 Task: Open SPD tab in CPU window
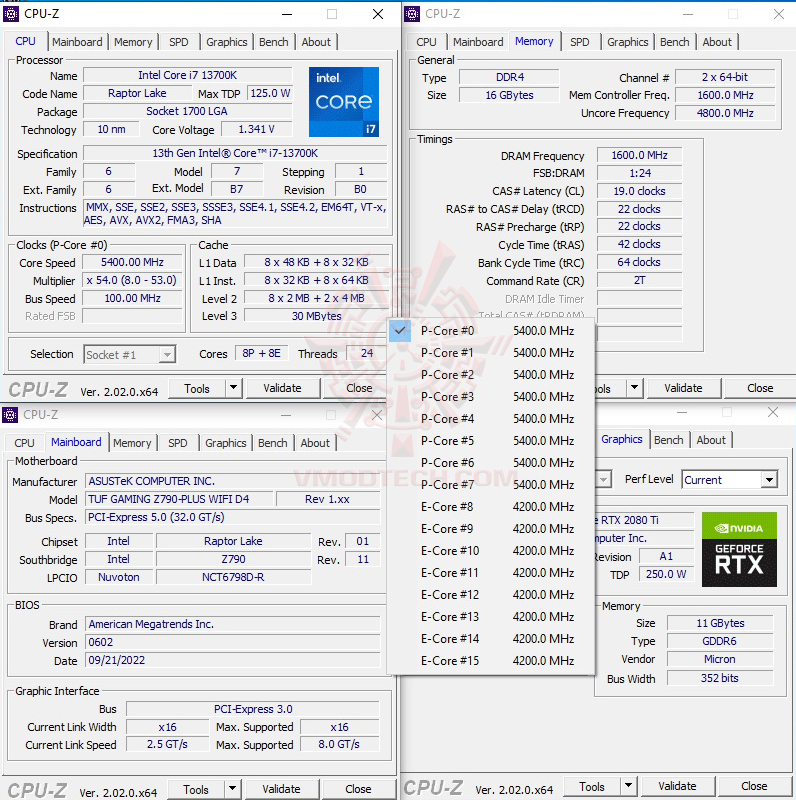pyautogui.click(x=179, y=42)
